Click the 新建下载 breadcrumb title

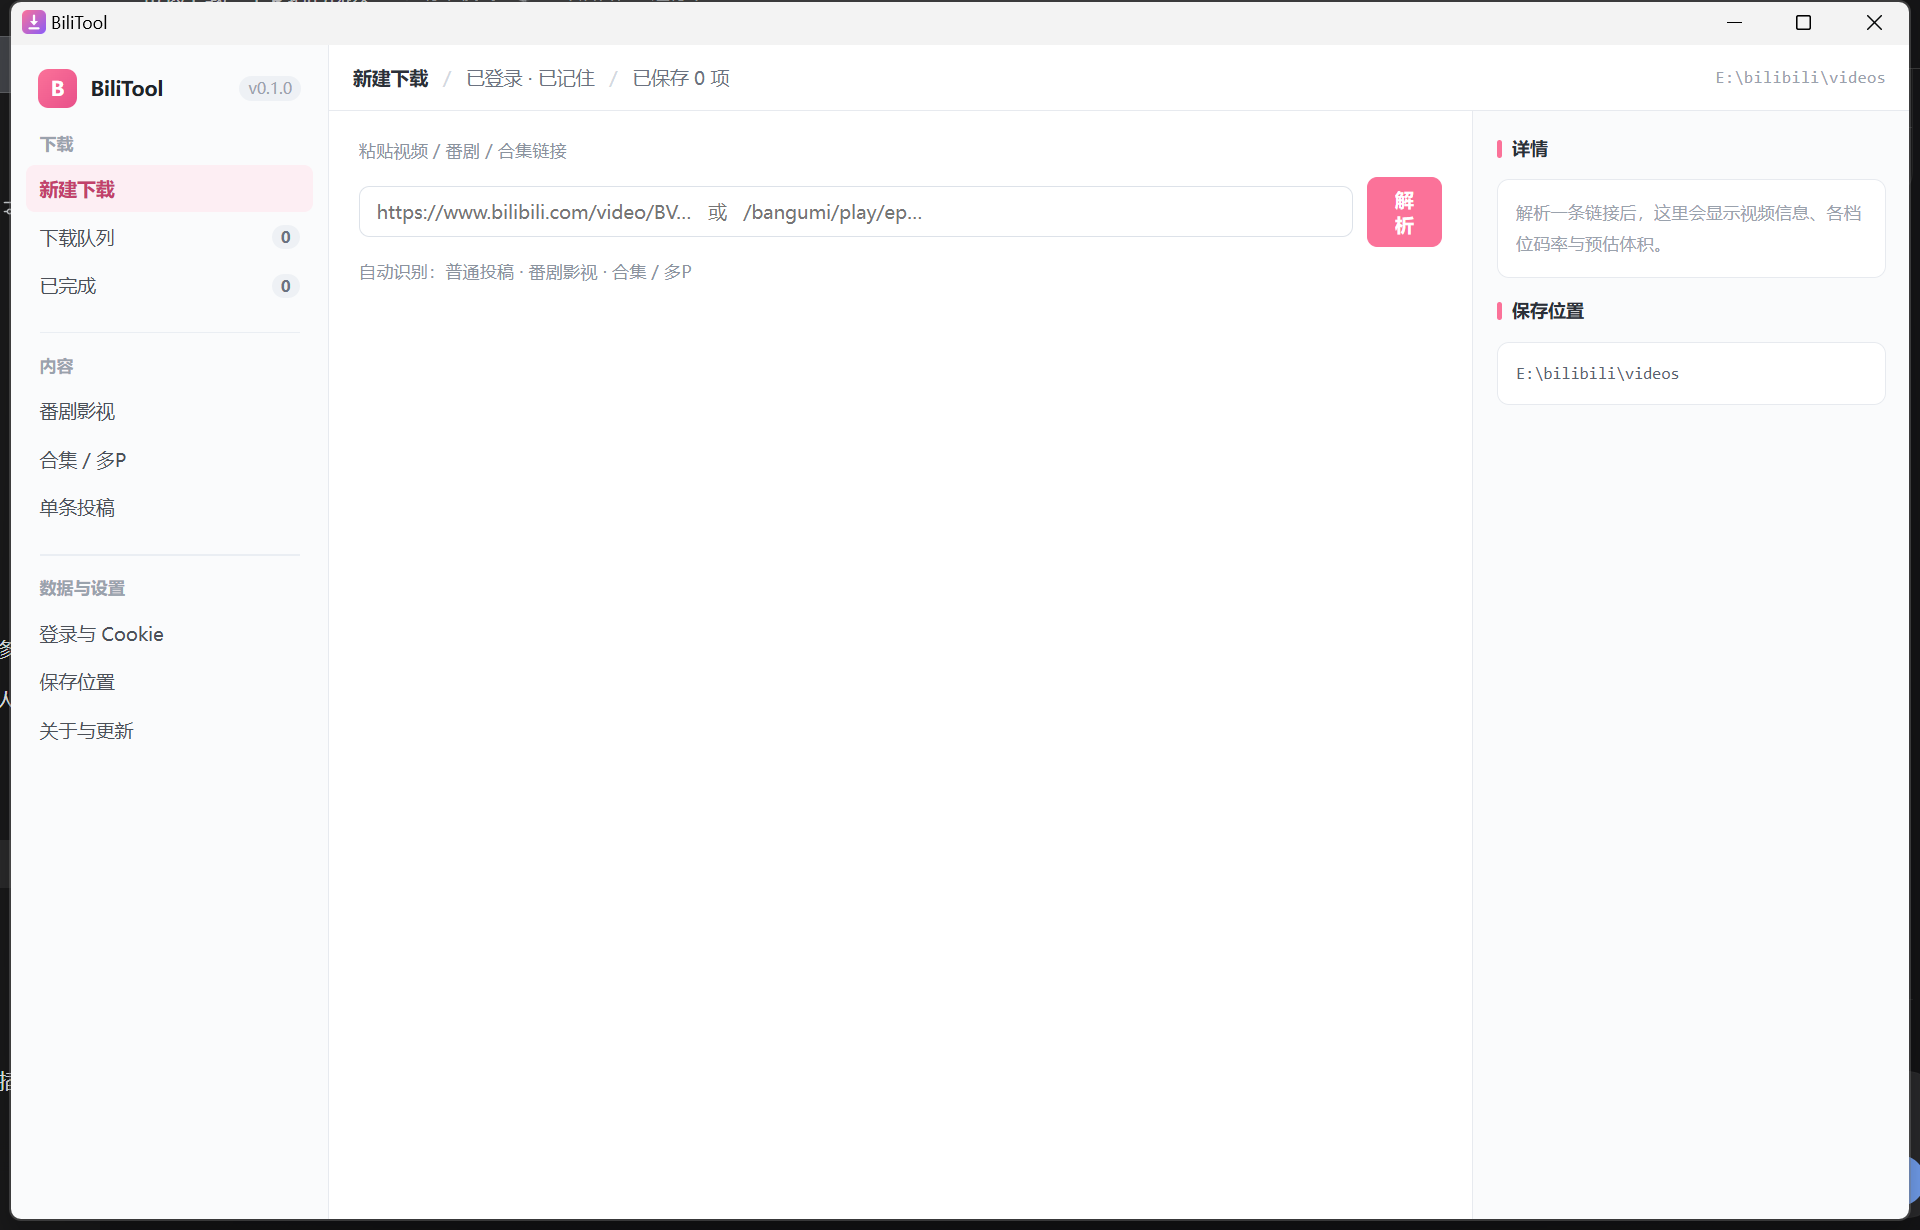click(x=390, y=78)
